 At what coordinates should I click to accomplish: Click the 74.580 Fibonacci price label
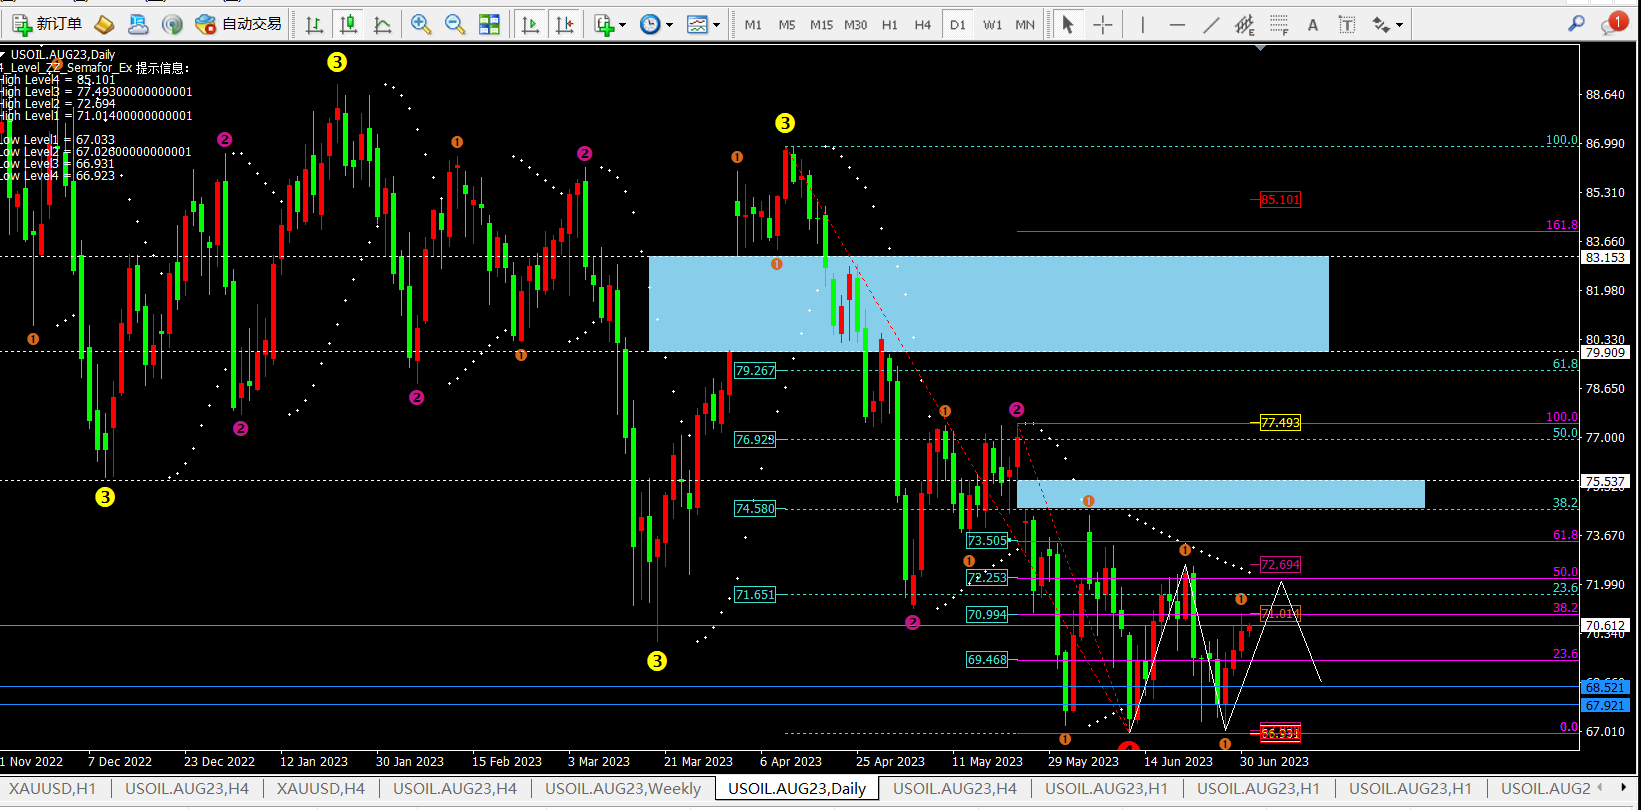tap(755, 509)
